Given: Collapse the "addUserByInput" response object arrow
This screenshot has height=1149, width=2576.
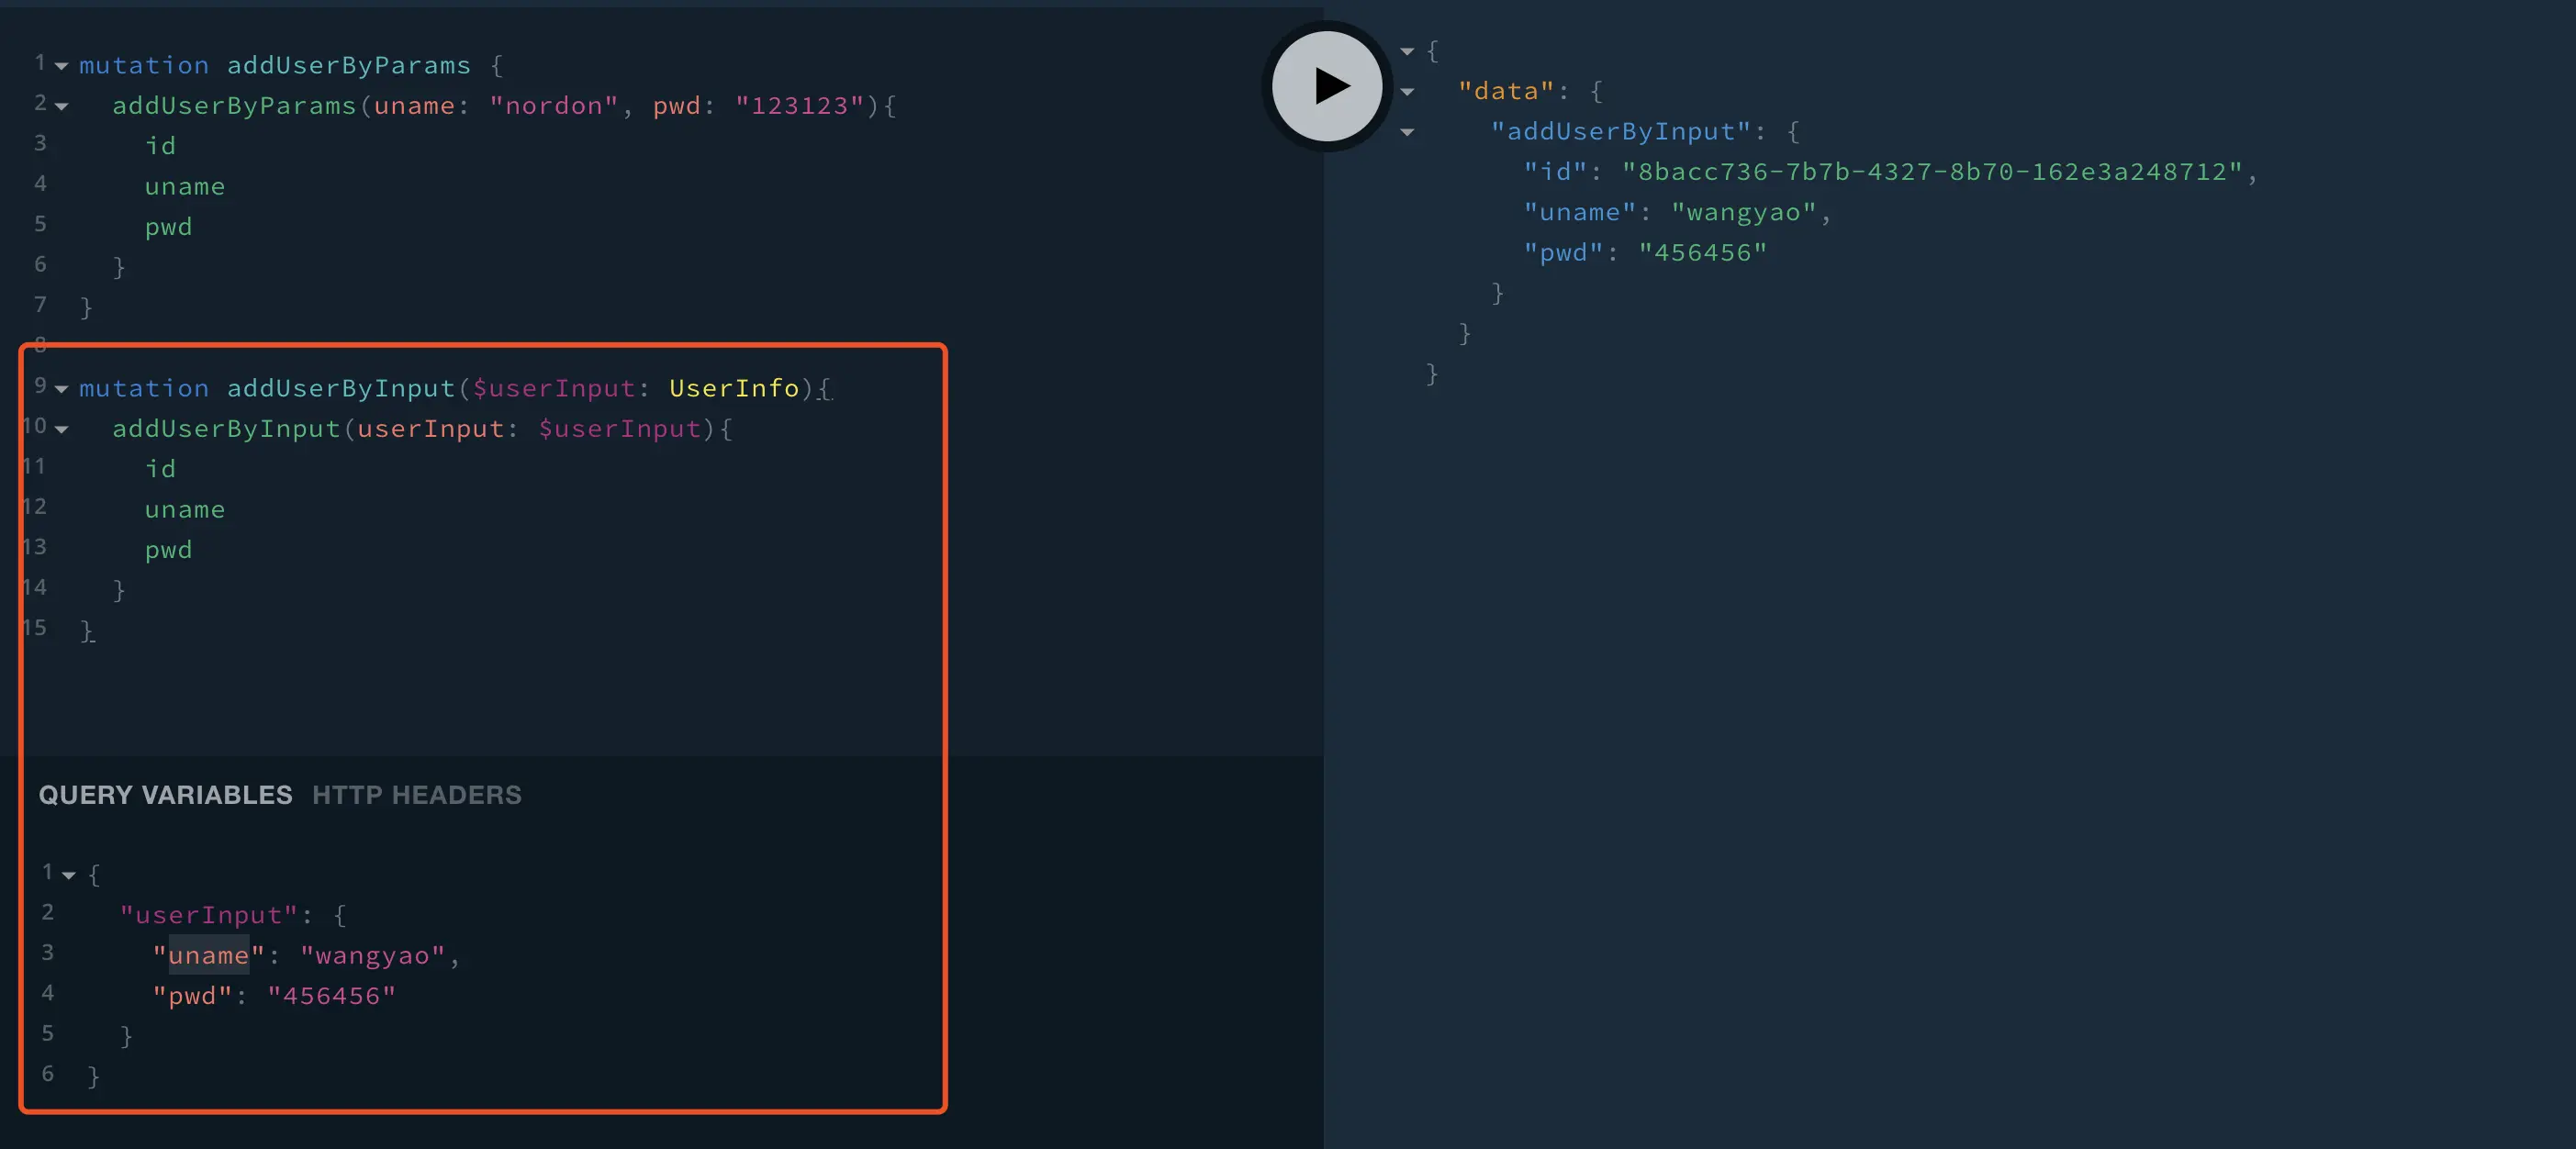Looking at the screenshot, I should pyautogui.click(x=1407, y=132).
